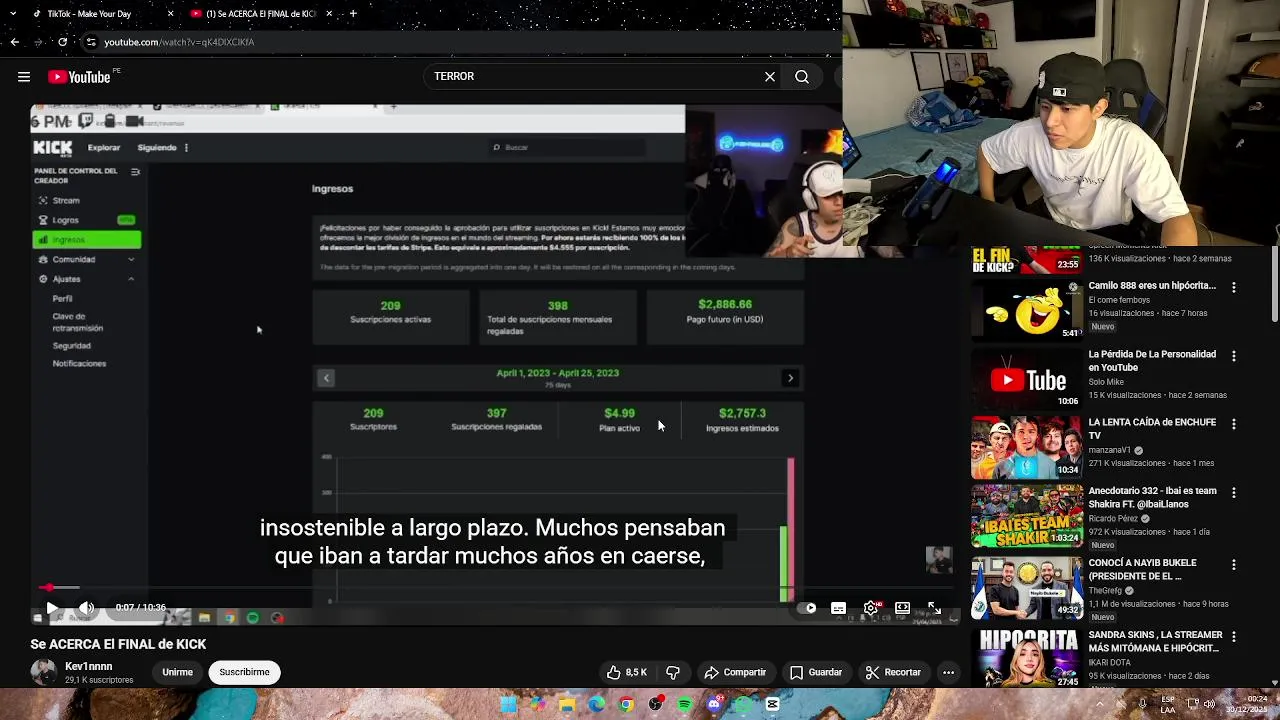Open the Kev1nnnn channel name link
Viewport: 1280px width, 720px height.
click(x=89, y=667)
